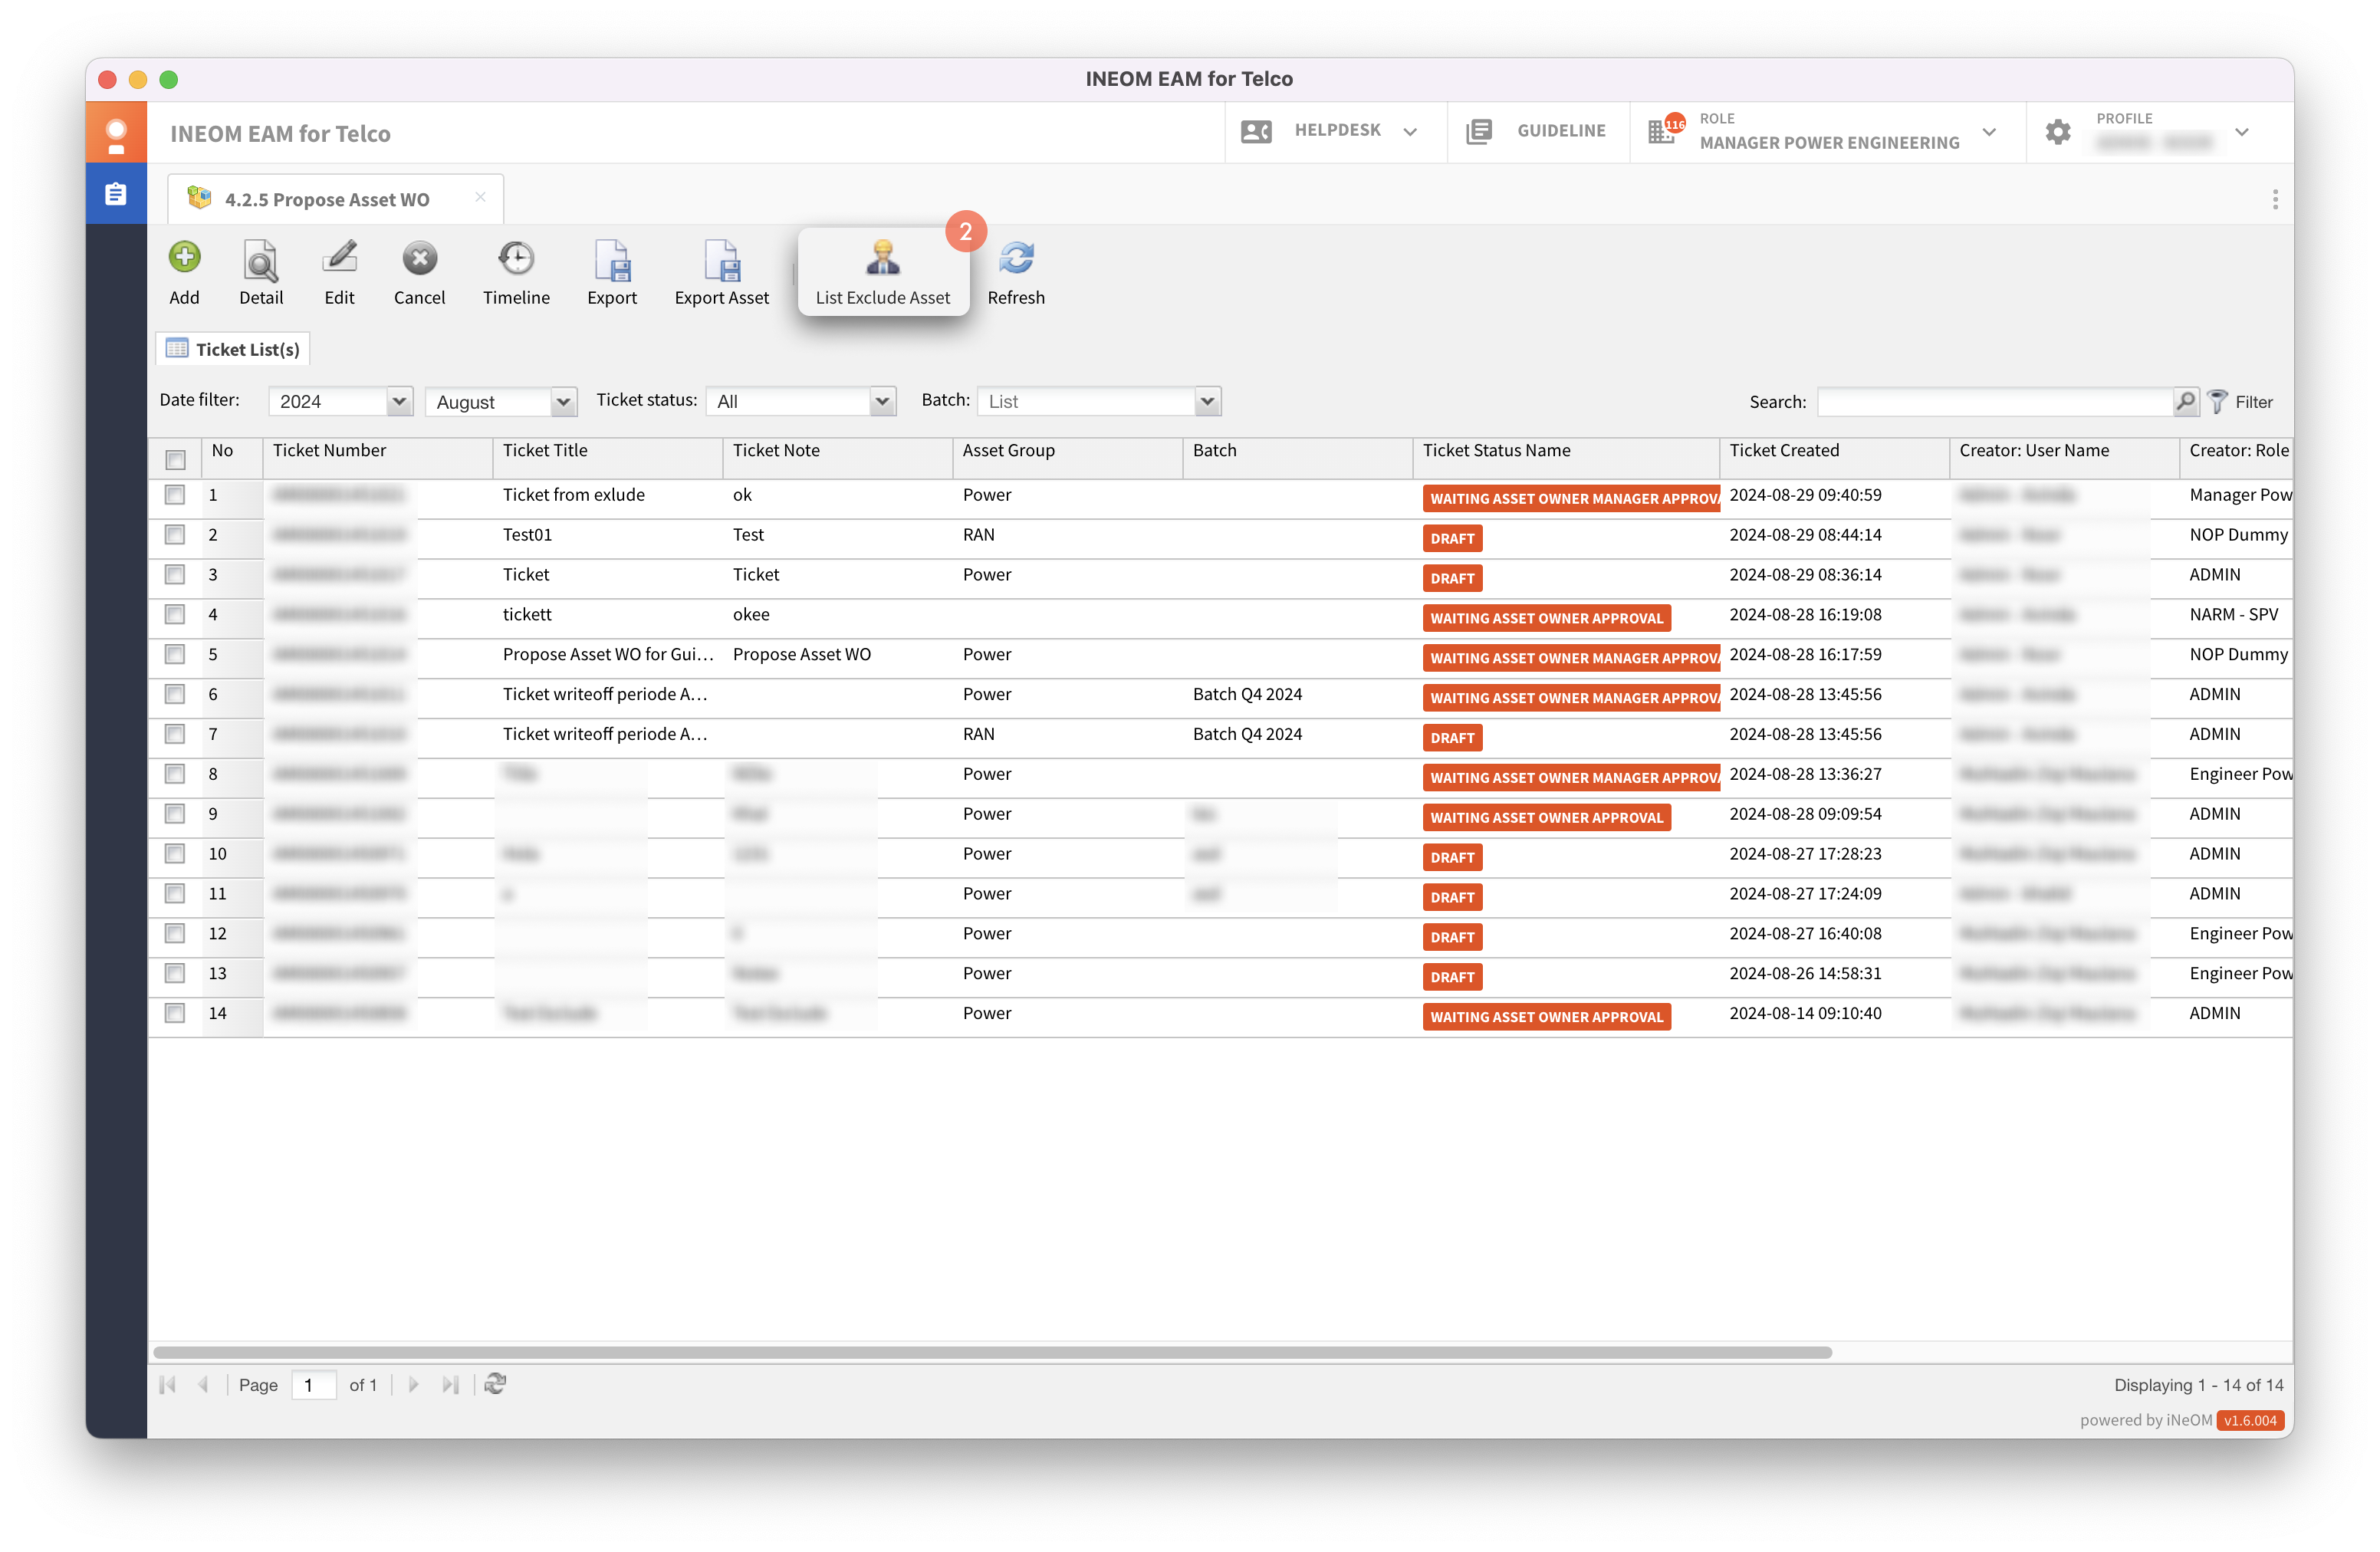Viewport: 2380px width, 1552px height.
Task: Tick the checkbox for row 12
Action: point(175,933)
